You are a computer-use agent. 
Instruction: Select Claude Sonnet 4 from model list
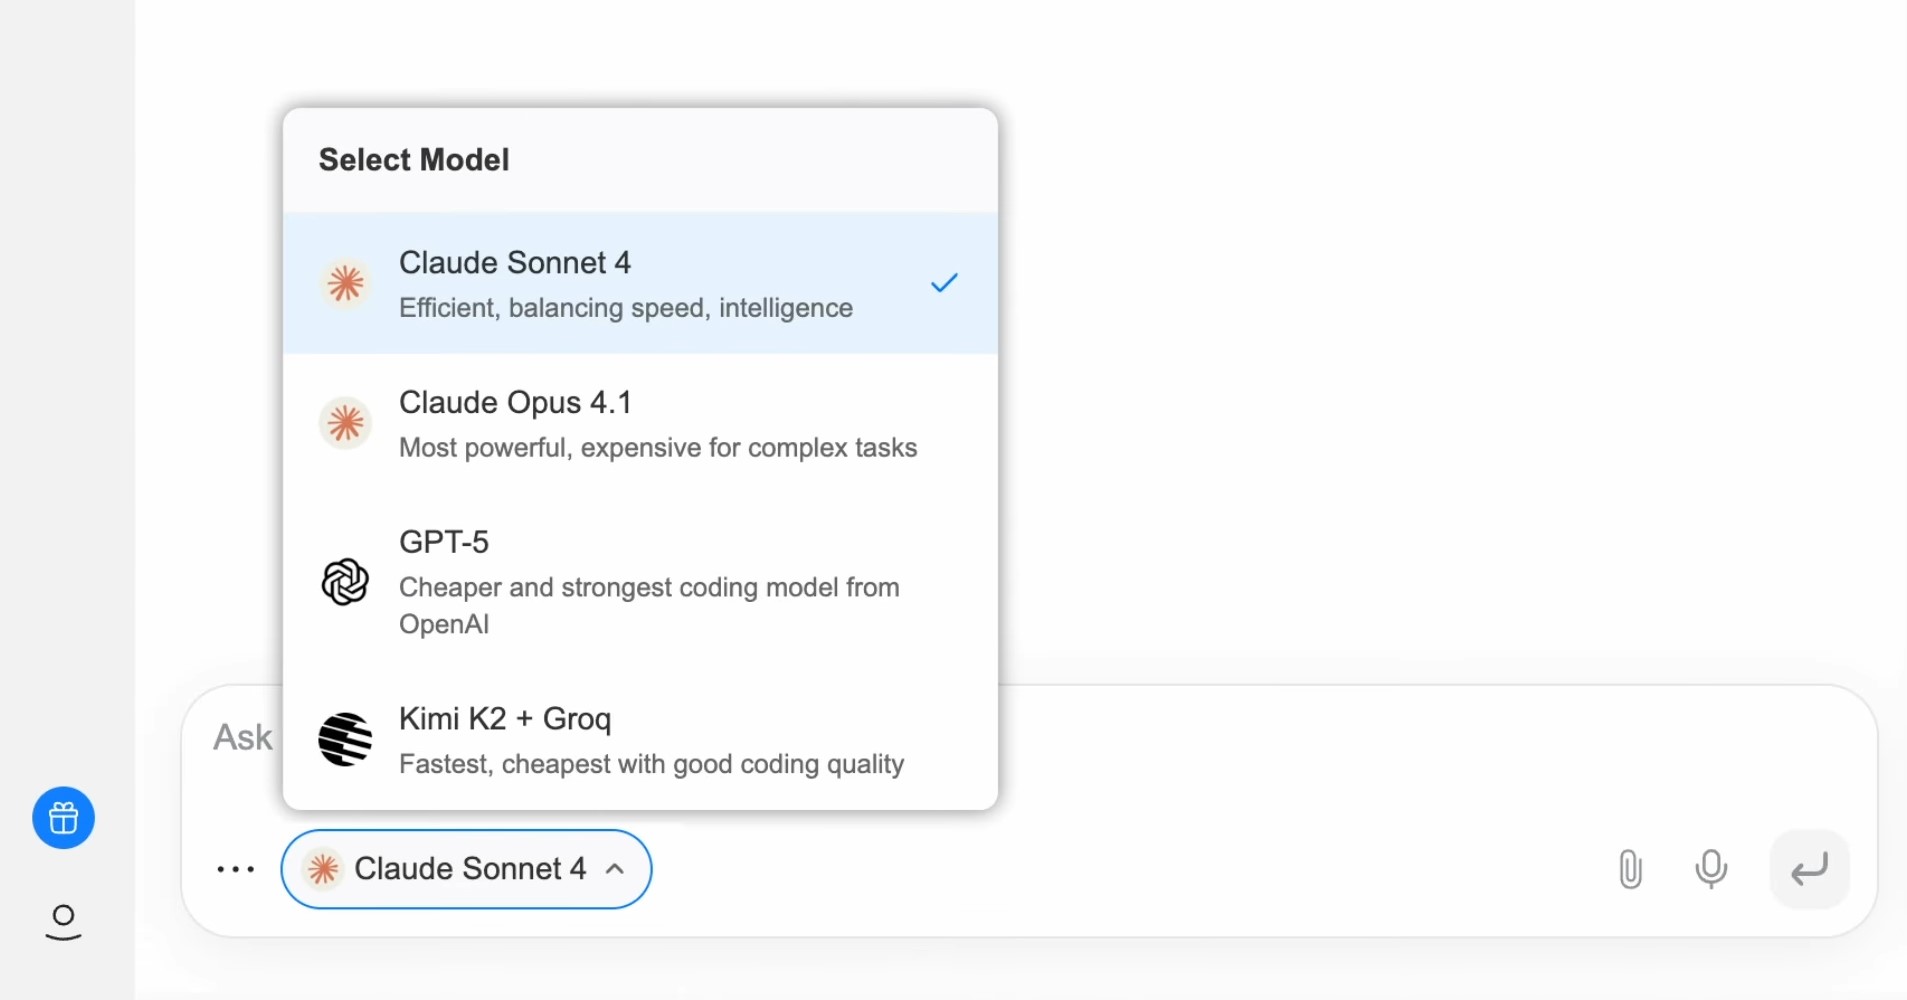[640, 283]
